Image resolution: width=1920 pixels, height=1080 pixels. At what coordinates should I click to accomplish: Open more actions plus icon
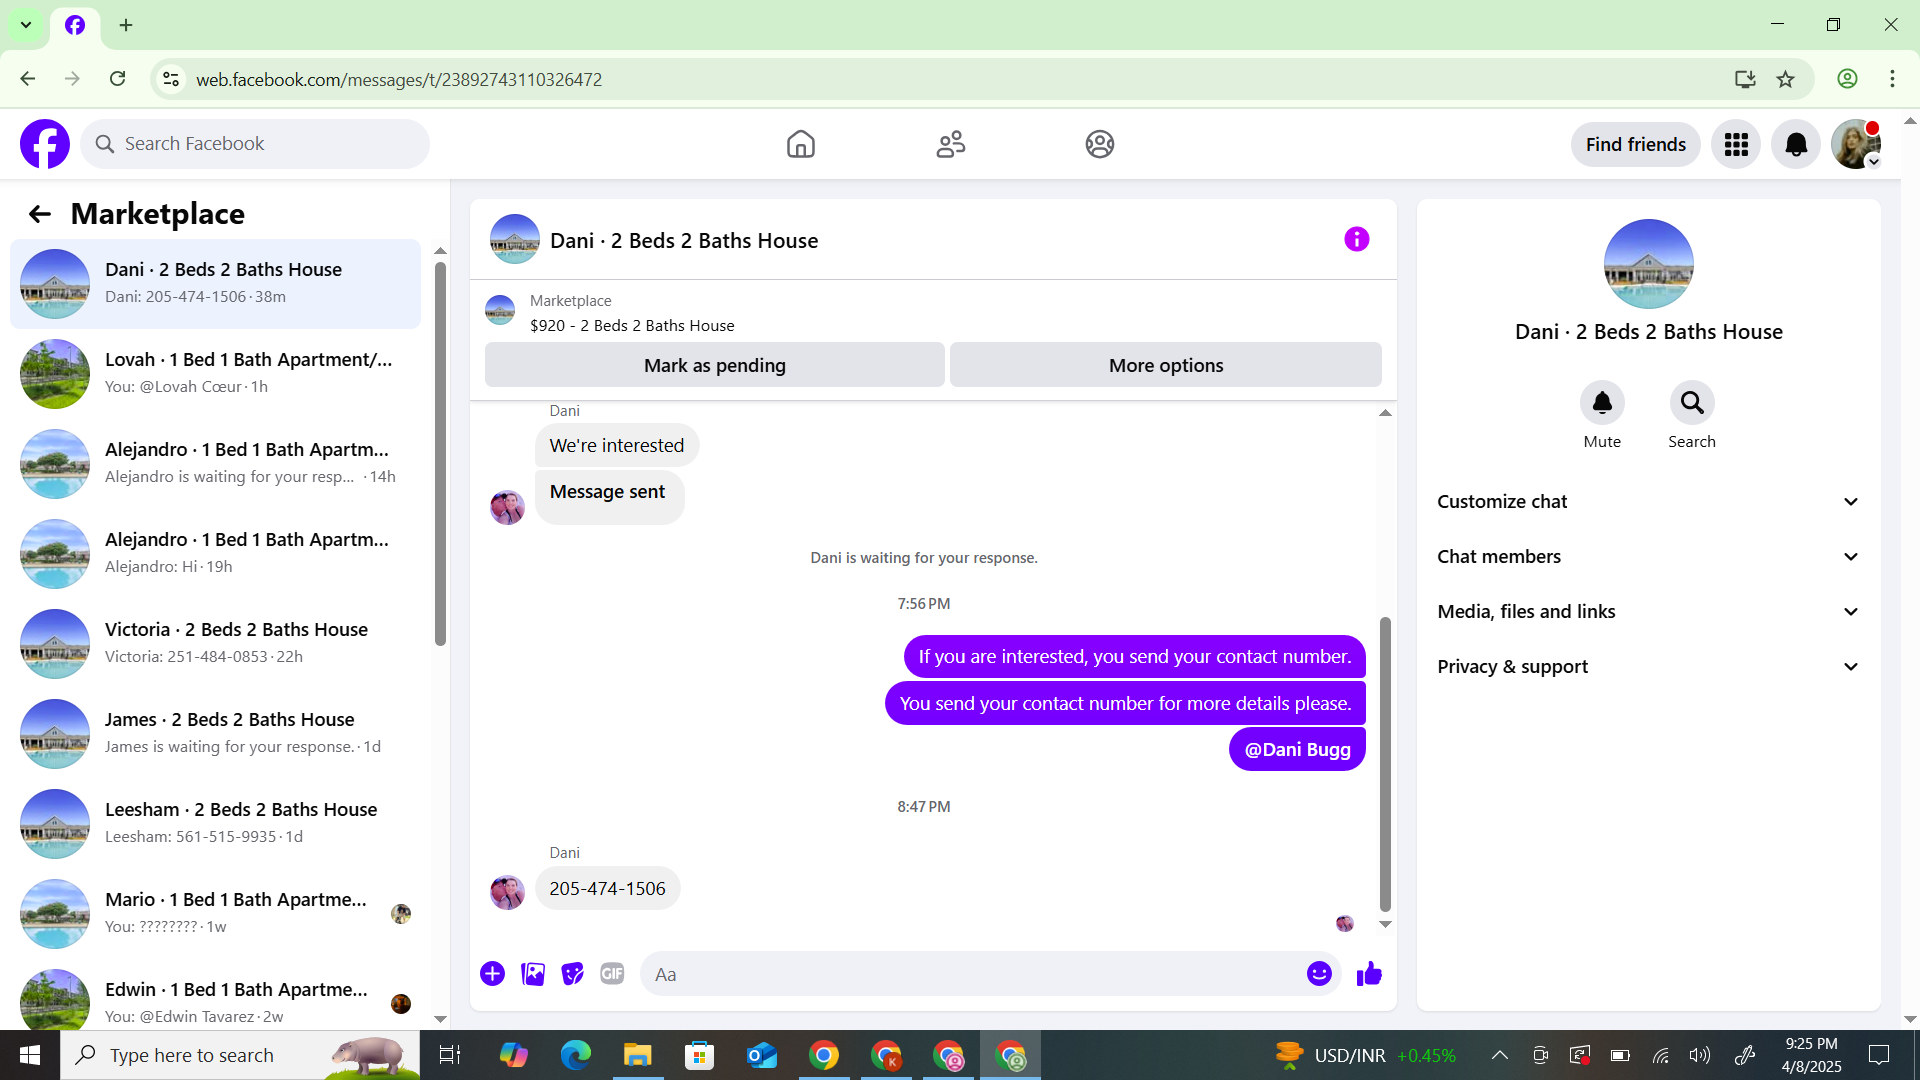(x=492, y=974)
